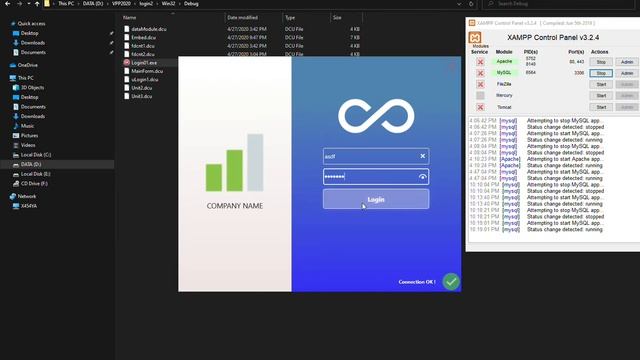Viewport: 640px width, 360px height.
Task: Select Login01.exe application icon
Action: 127,62
